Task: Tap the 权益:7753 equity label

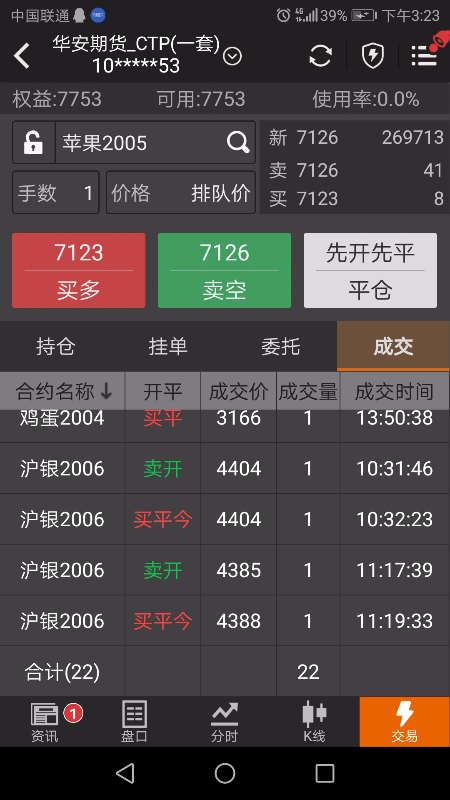Action: coord(57,99)
